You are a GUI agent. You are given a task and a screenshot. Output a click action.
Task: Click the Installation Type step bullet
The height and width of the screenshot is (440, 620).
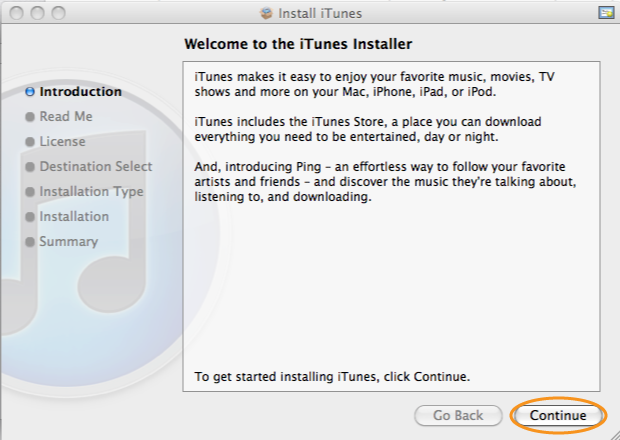[x=30, y=192]
